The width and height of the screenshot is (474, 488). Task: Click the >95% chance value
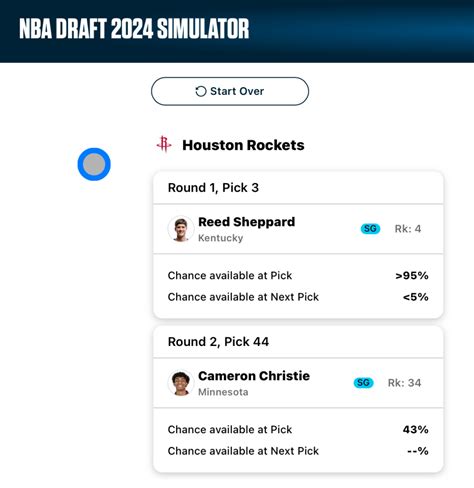click(412, 276)
